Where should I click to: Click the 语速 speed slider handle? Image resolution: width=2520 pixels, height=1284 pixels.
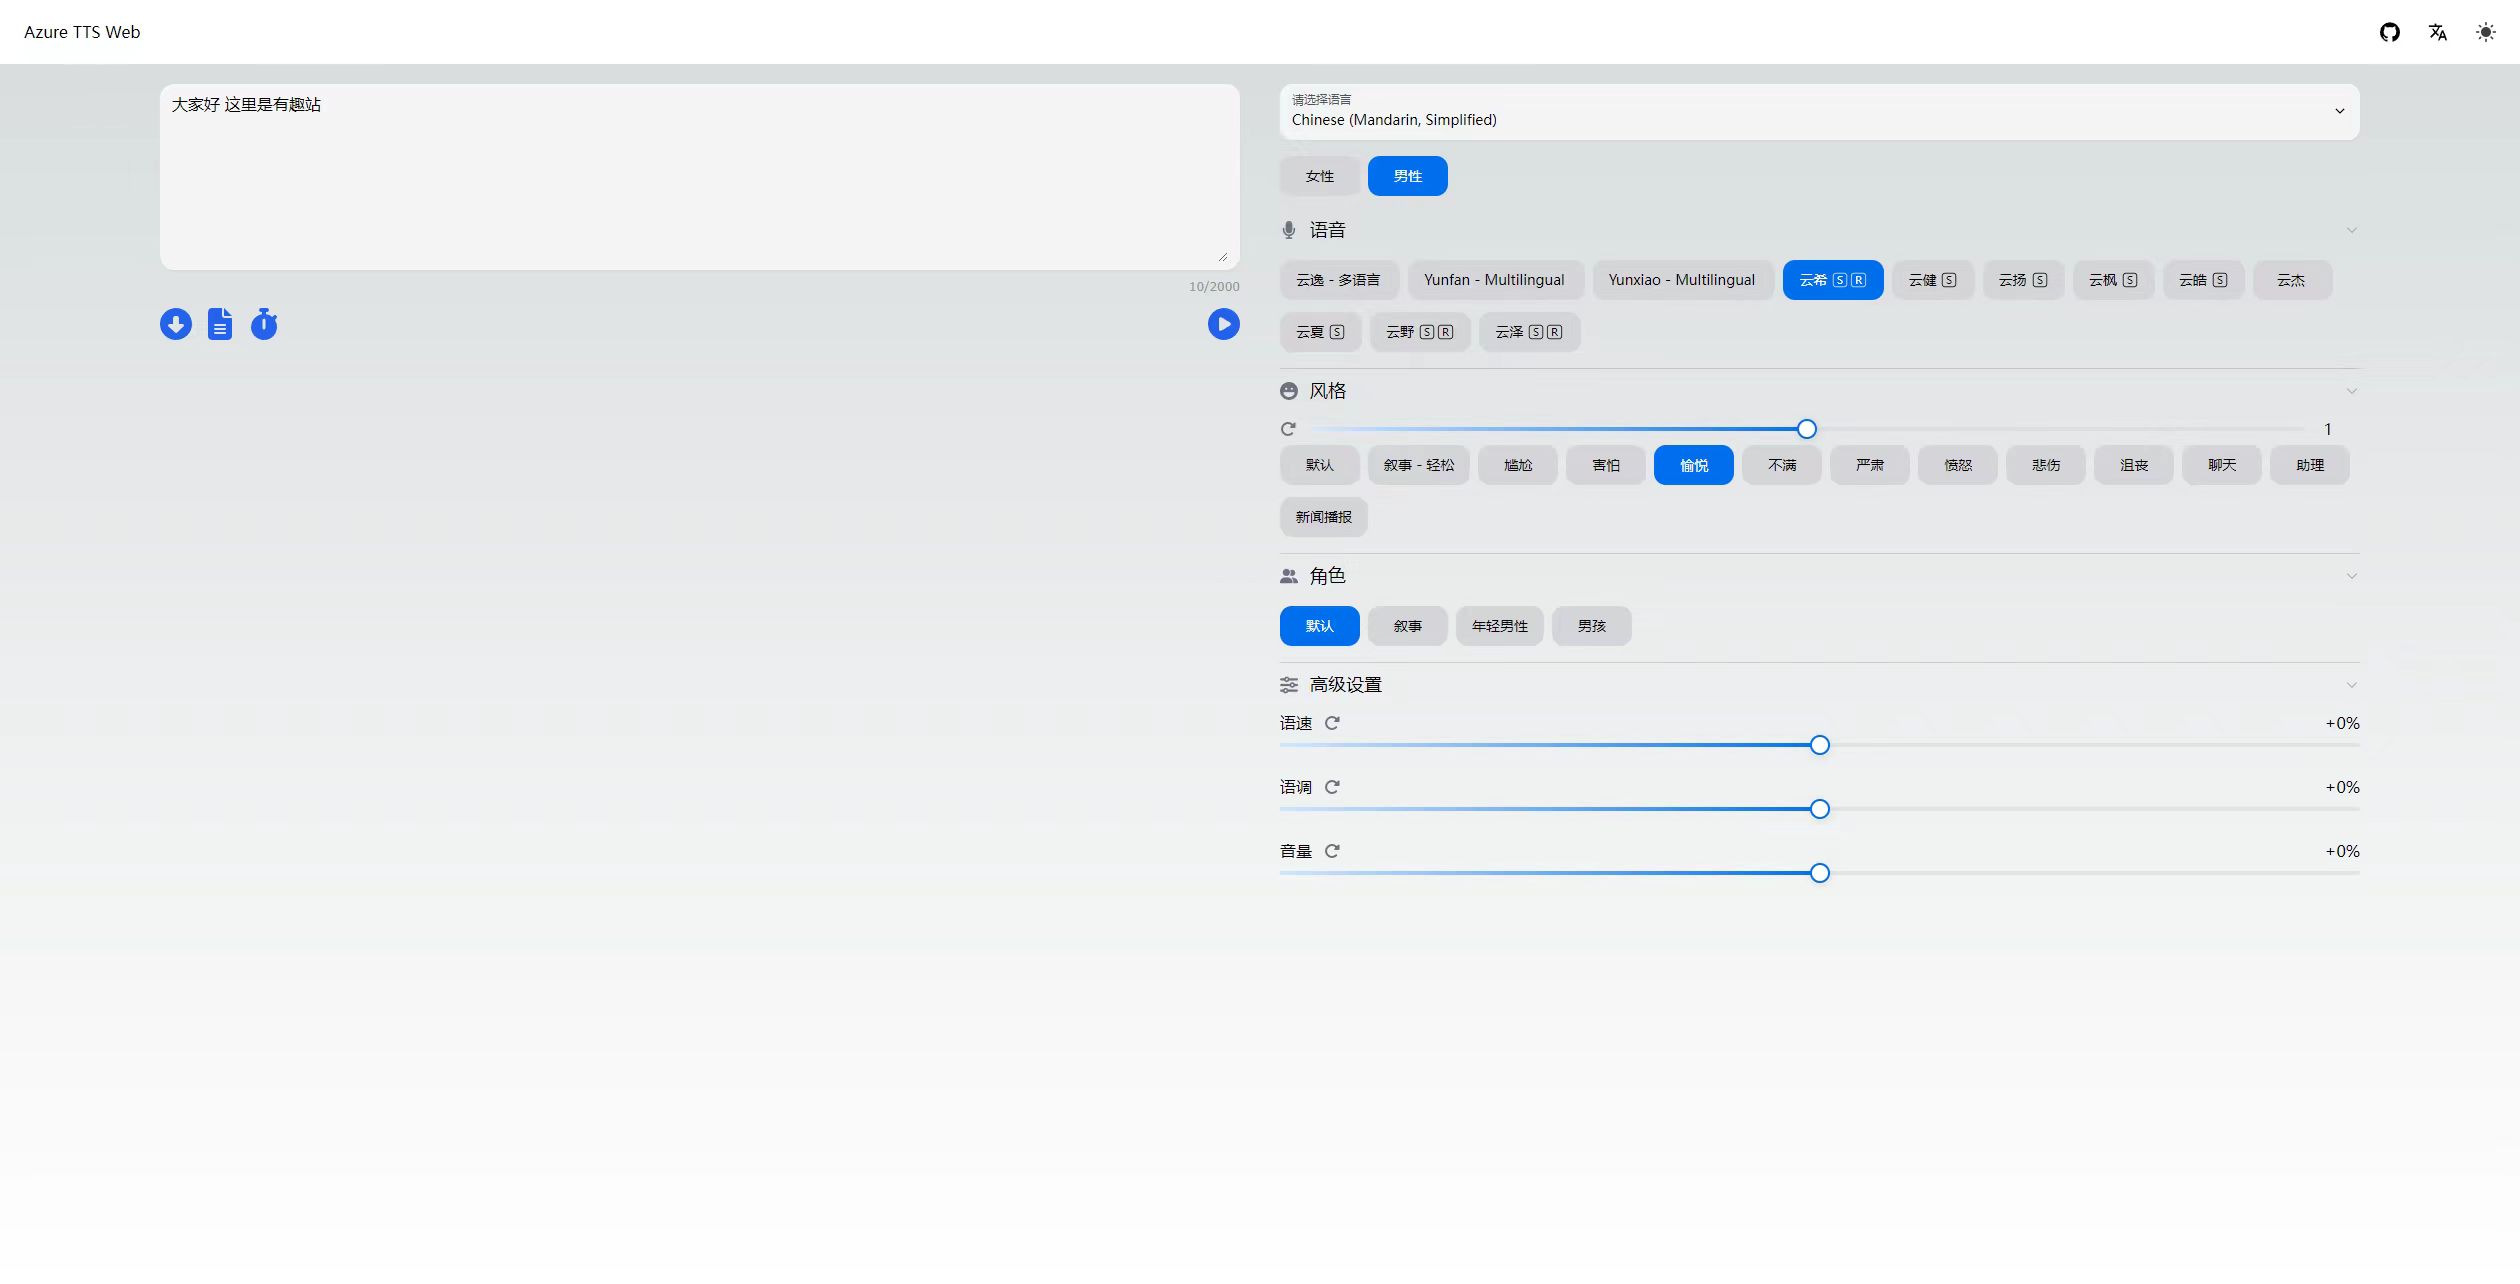[x=1820, y=745]
